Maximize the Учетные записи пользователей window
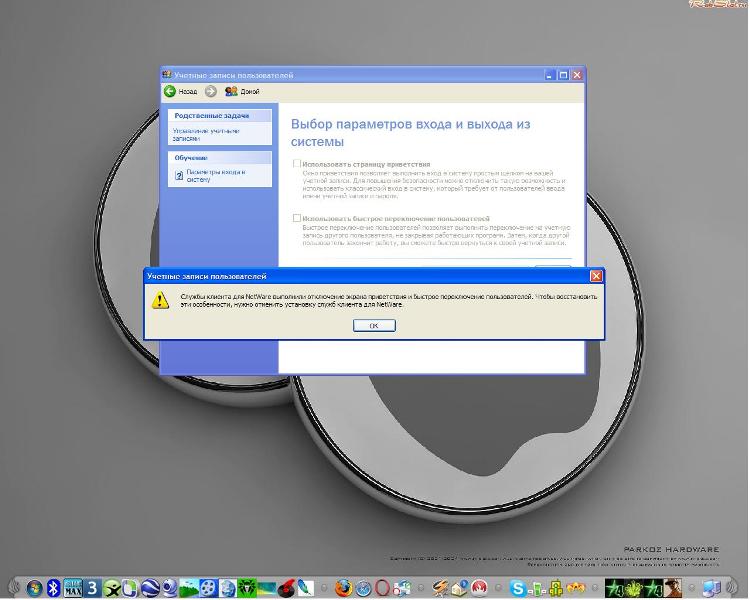Screen dimensions: 750x600 (563, 75)
